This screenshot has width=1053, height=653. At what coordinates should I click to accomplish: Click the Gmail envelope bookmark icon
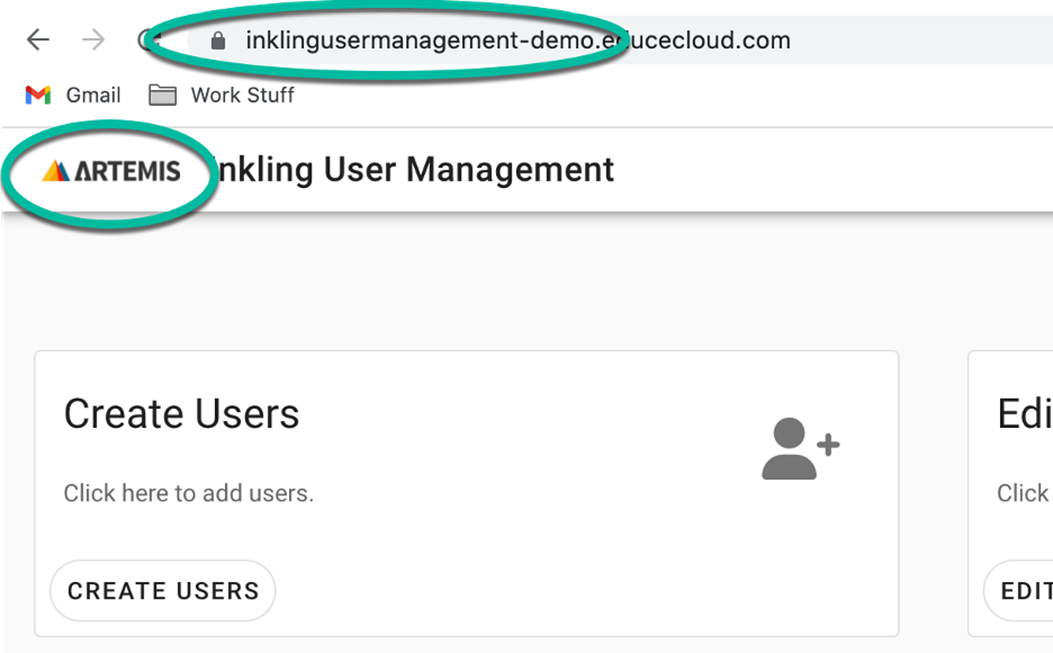coord(38,95)
